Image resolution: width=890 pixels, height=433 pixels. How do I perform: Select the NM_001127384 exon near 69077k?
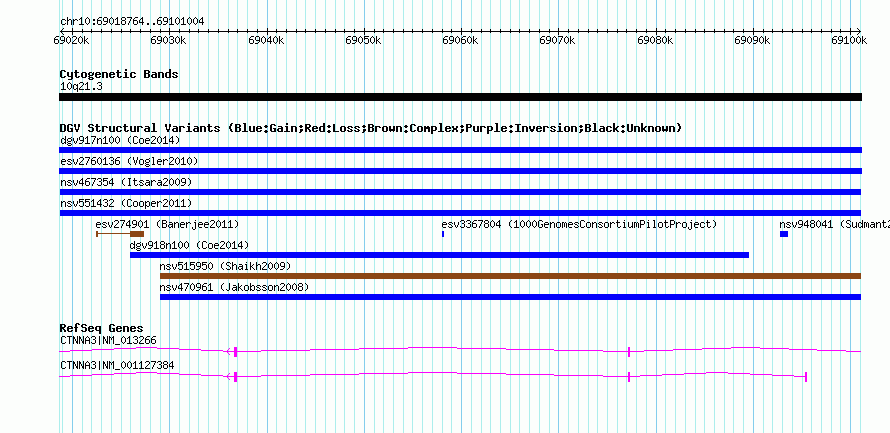pos(629,376)
